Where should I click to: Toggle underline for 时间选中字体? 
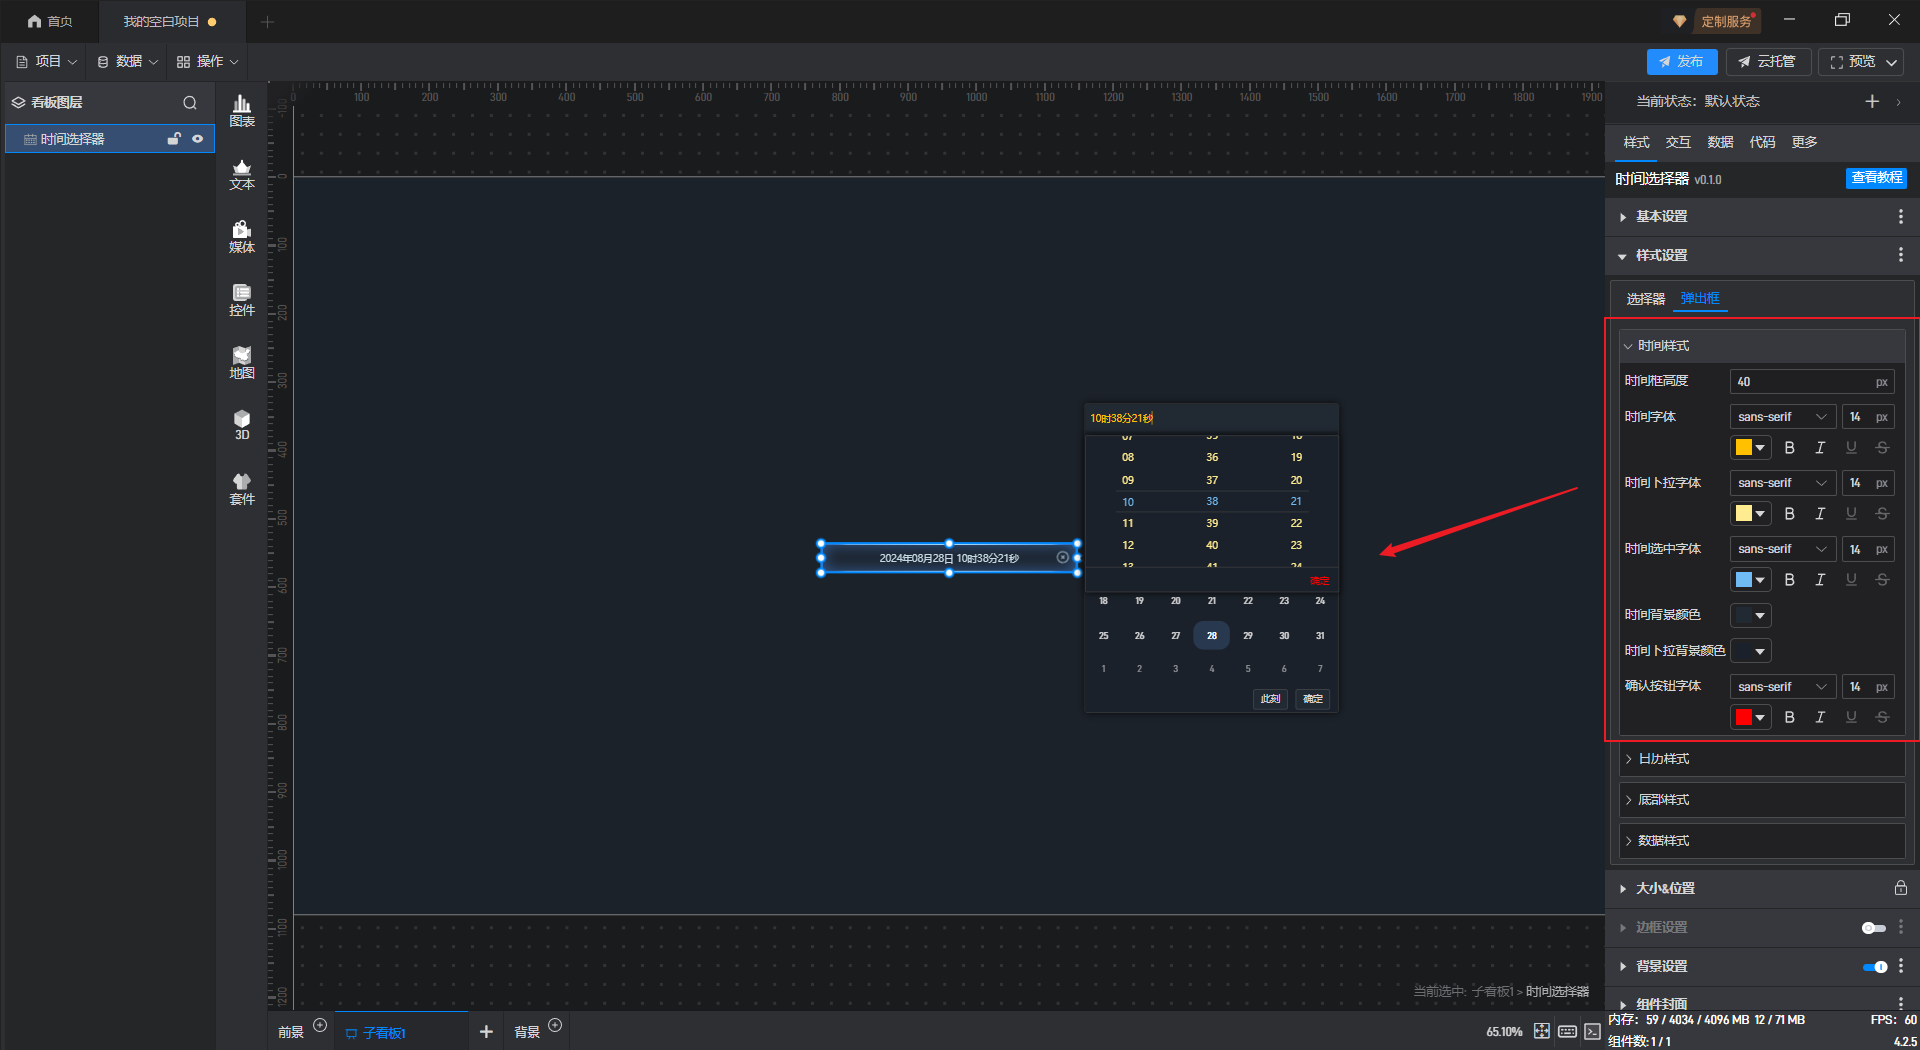point(1851,580)
